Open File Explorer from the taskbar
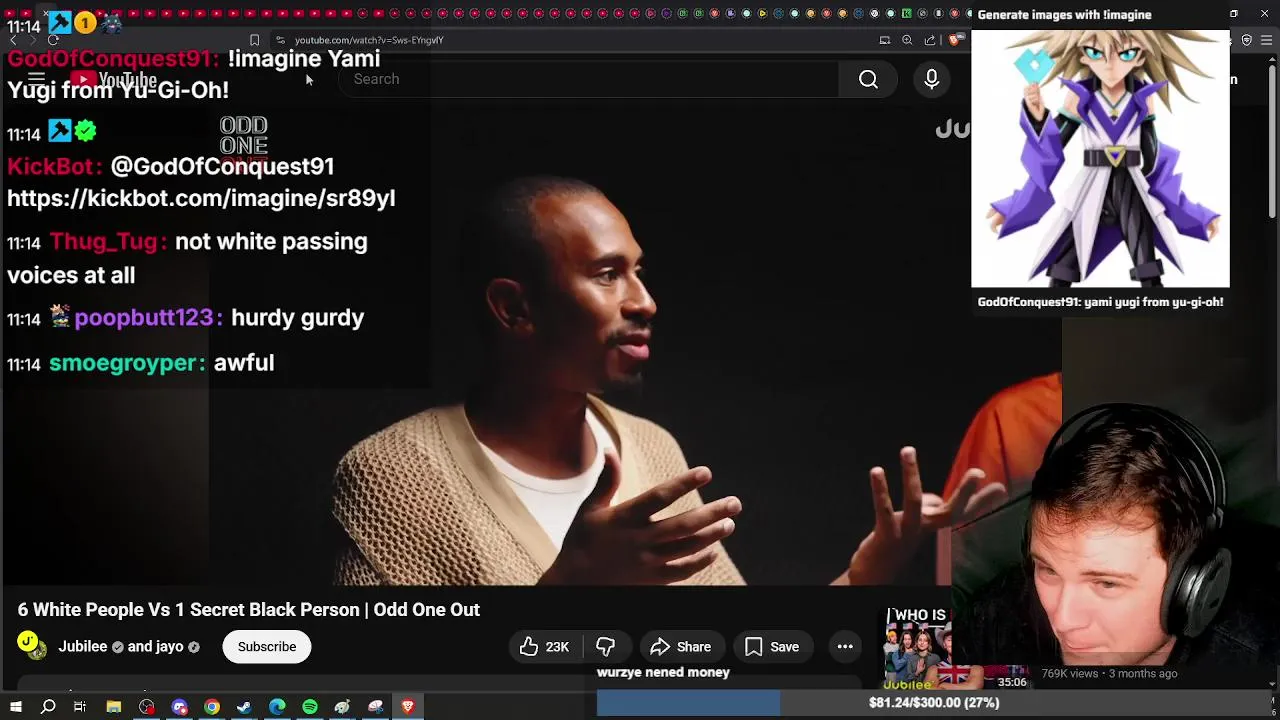 114,707
